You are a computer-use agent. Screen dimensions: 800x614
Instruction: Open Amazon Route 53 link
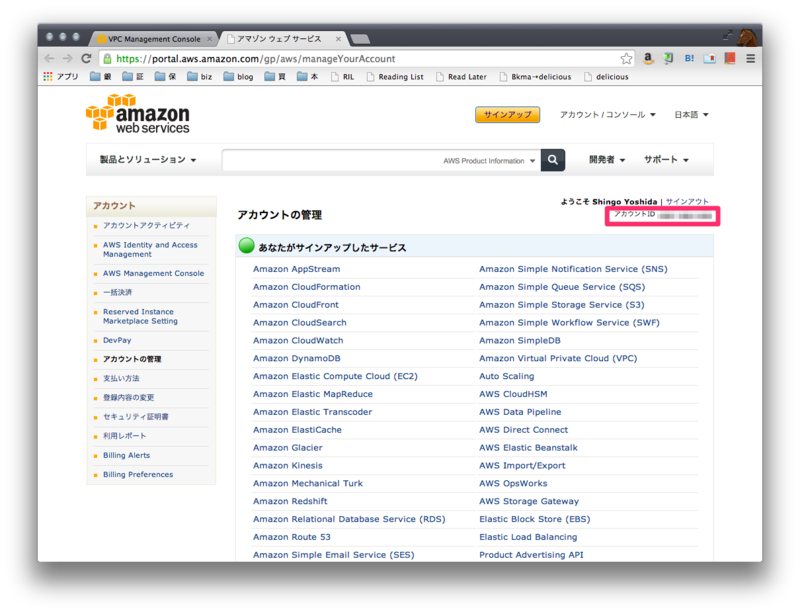point(292,537)
